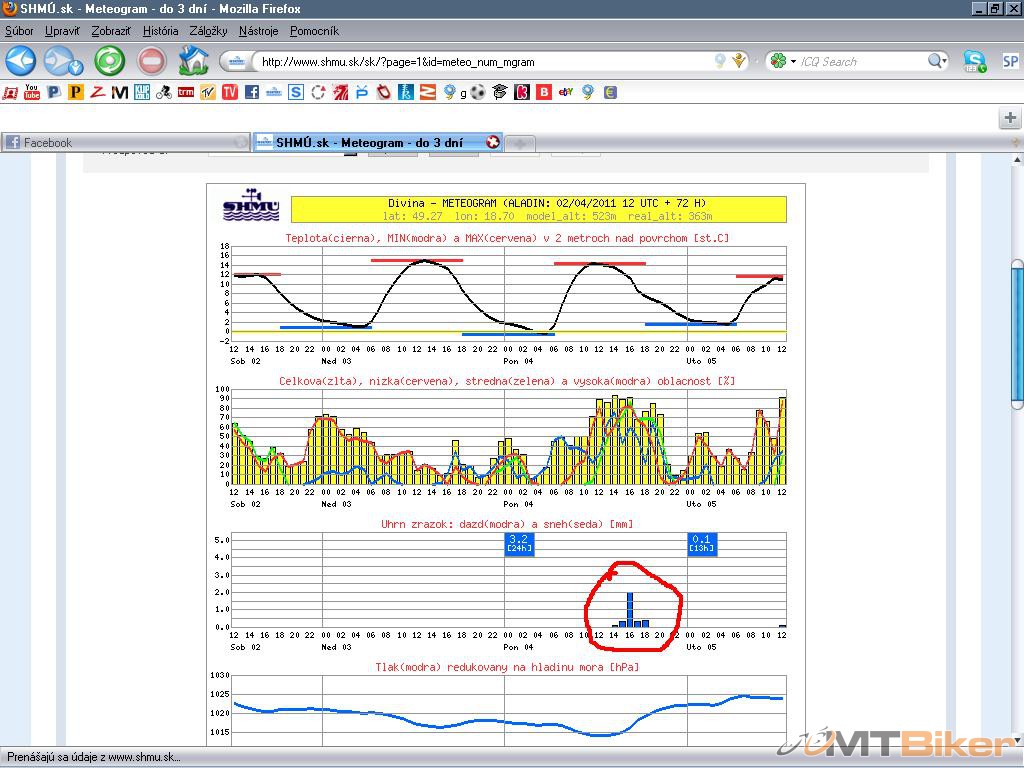The image size is (1024, 768).
Task: Open the YouTube bookmark icon
Action: pos(32,92)
